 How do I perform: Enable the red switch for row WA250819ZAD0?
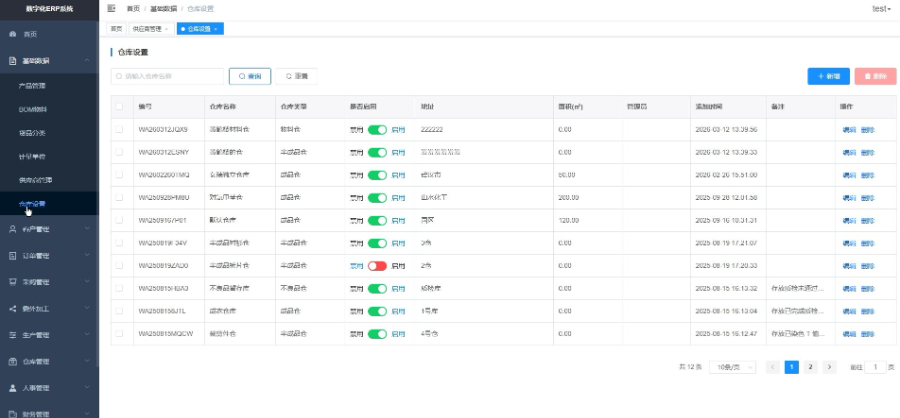[377, 266]
